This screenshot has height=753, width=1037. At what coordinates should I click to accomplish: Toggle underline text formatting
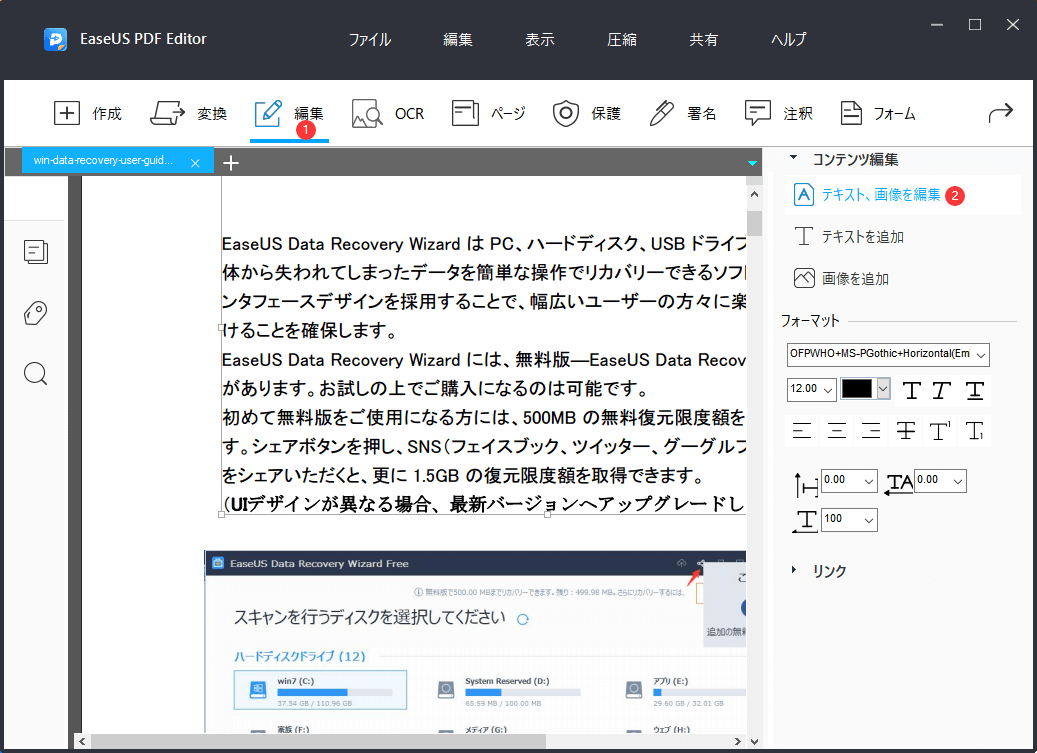973,391
